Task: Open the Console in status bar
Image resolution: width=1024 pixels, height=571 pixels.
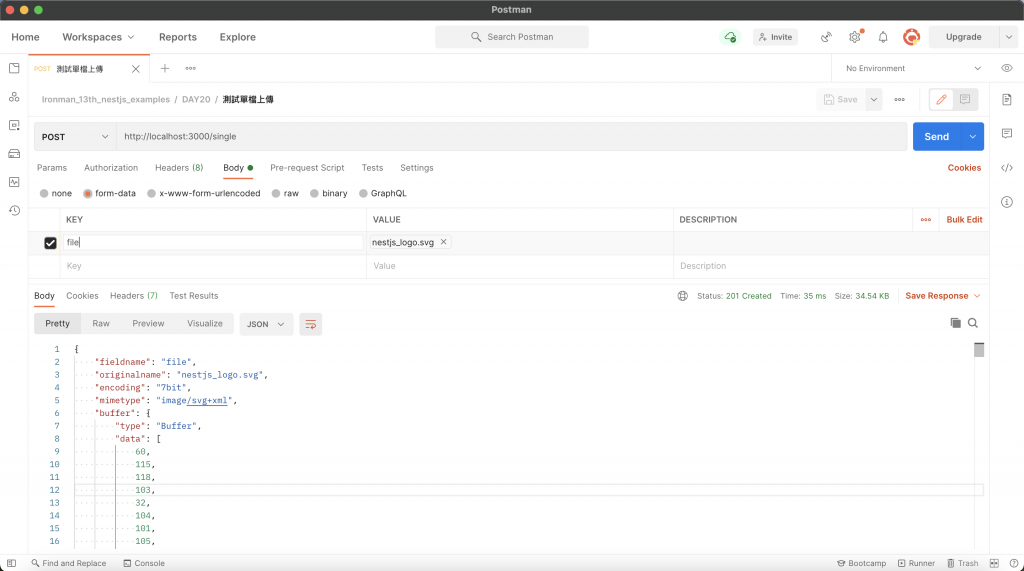Action: point(144,563)
